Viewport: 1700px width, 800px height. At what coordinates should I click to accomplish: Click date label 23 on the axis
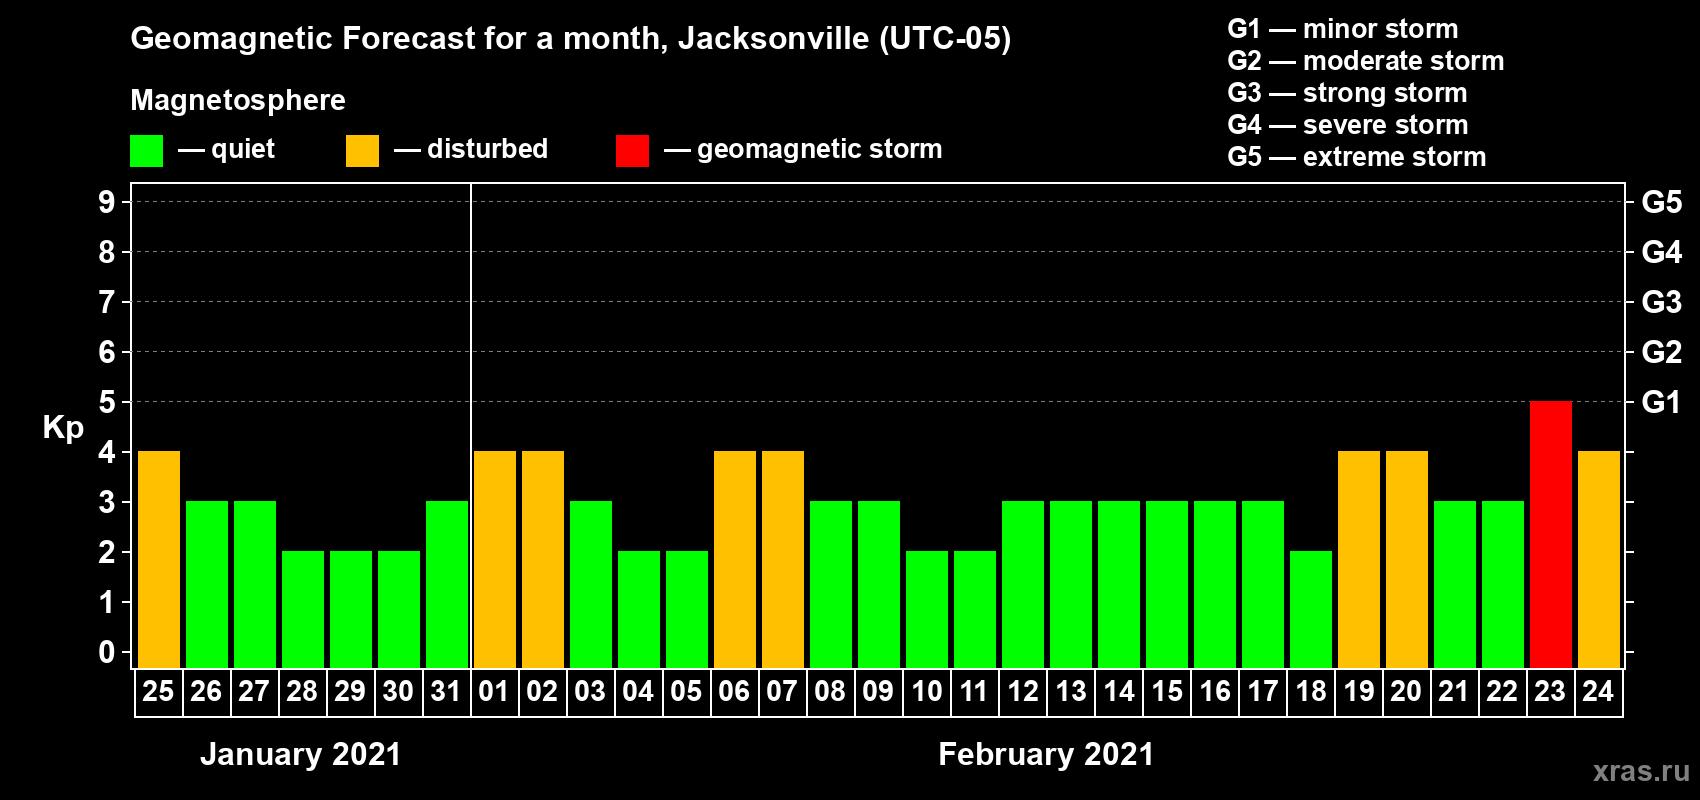tap(1550, 691)
